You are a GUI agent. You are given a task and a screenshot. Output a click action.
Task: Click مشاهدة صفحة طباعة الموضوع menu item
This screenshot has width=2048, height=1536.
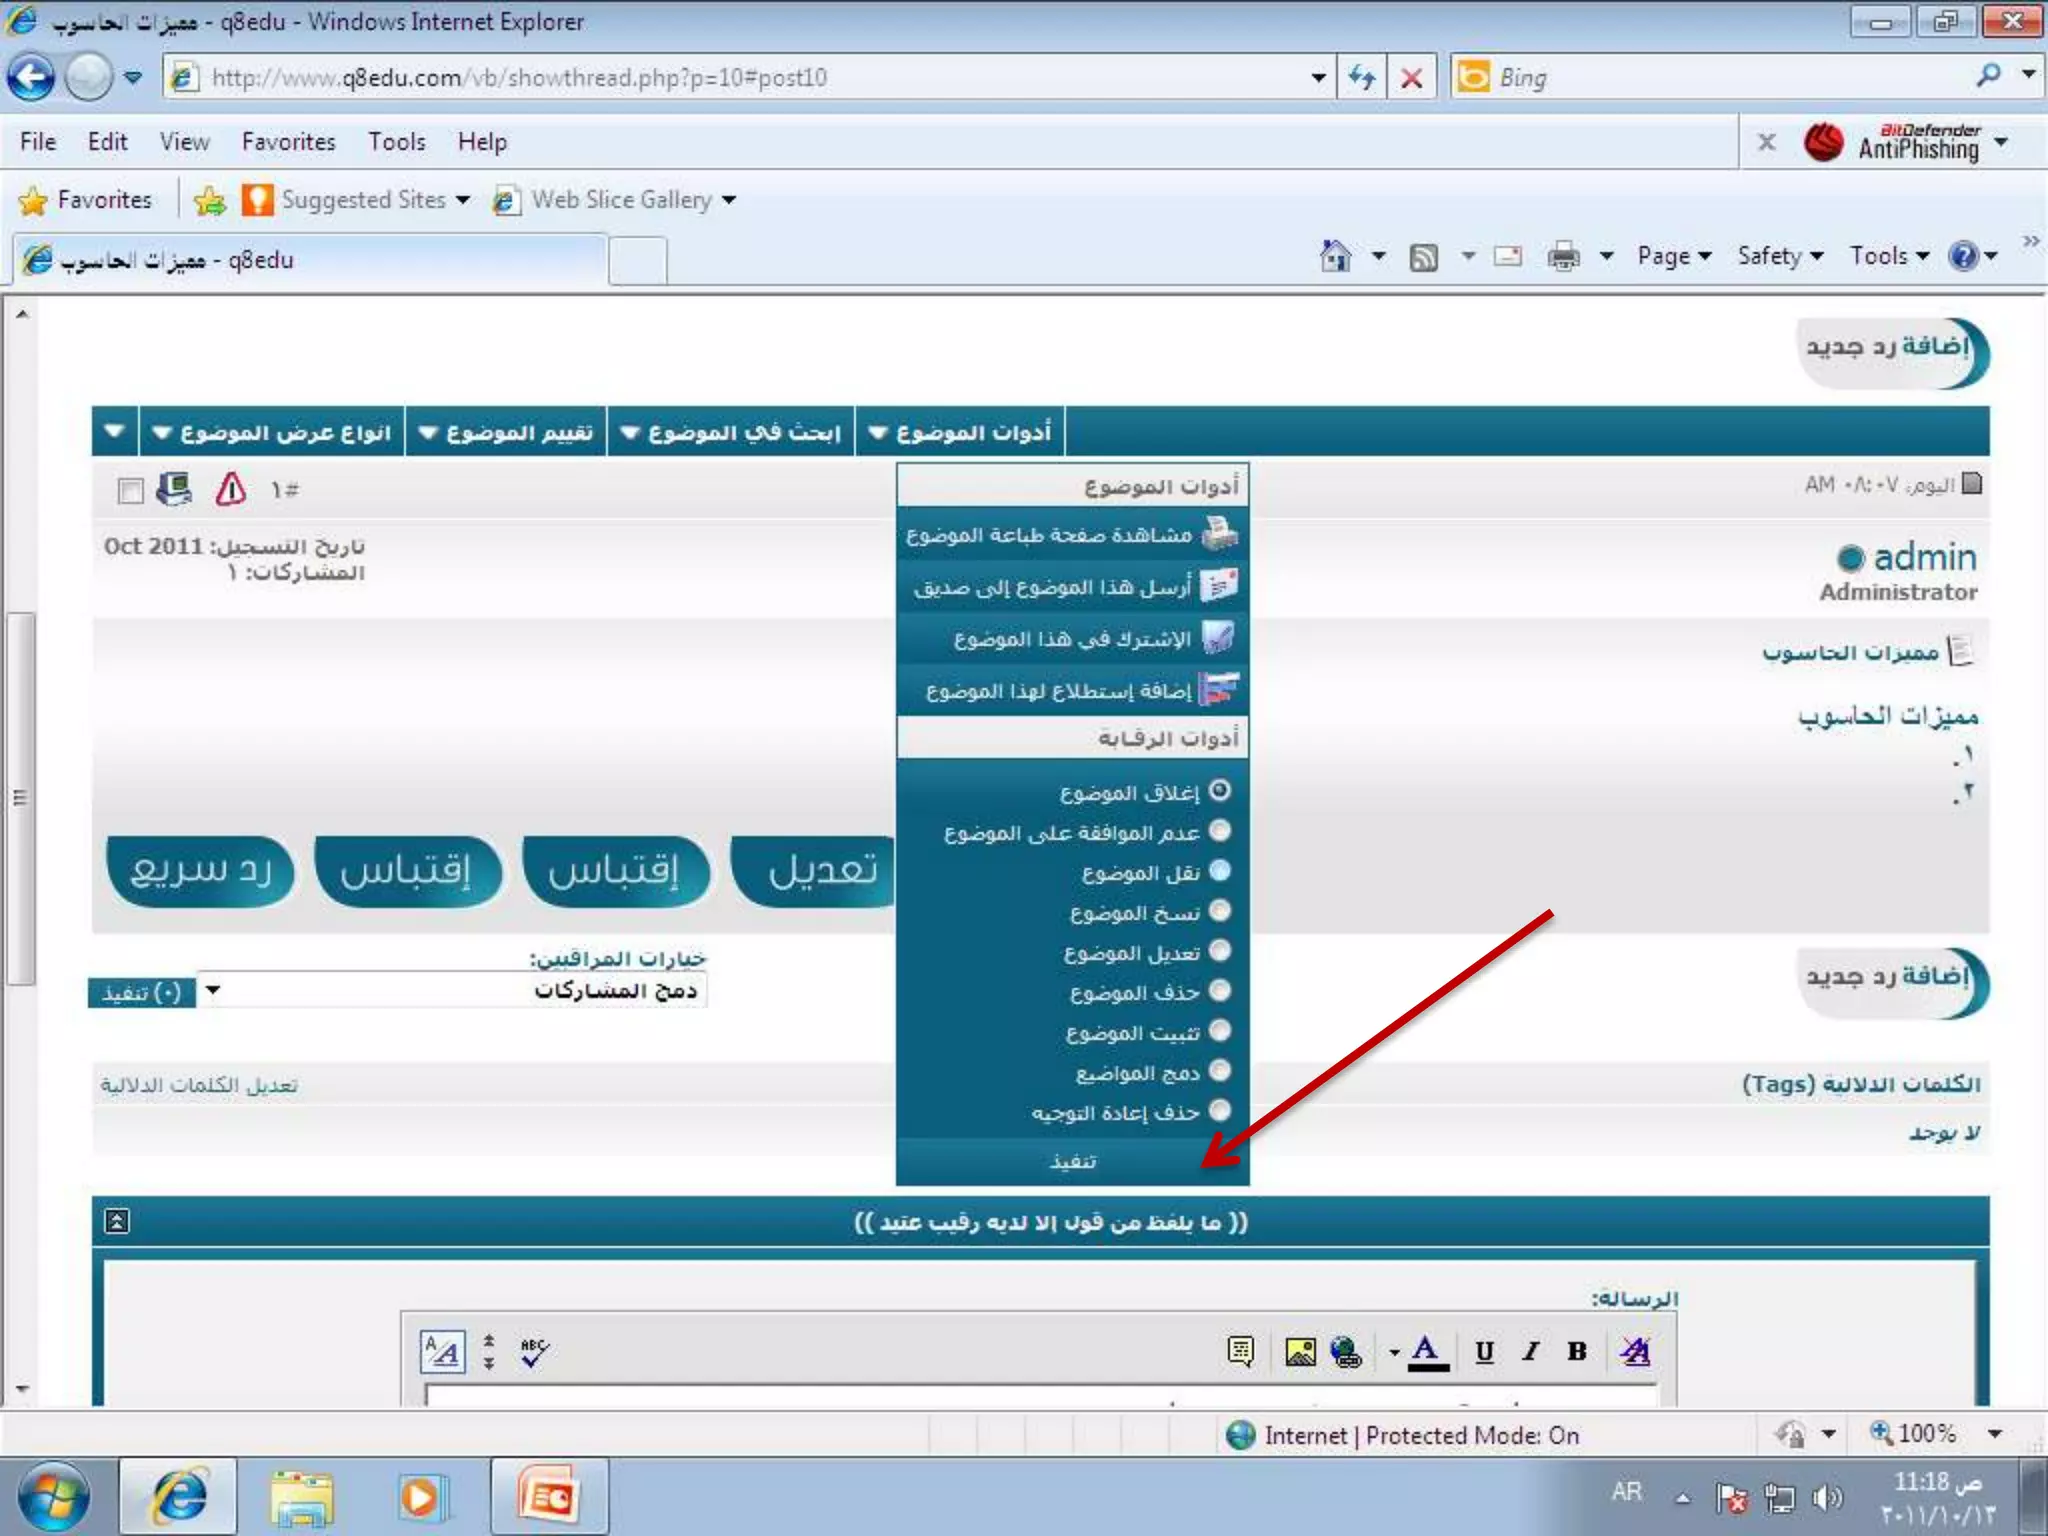[x=1050, y=536]
